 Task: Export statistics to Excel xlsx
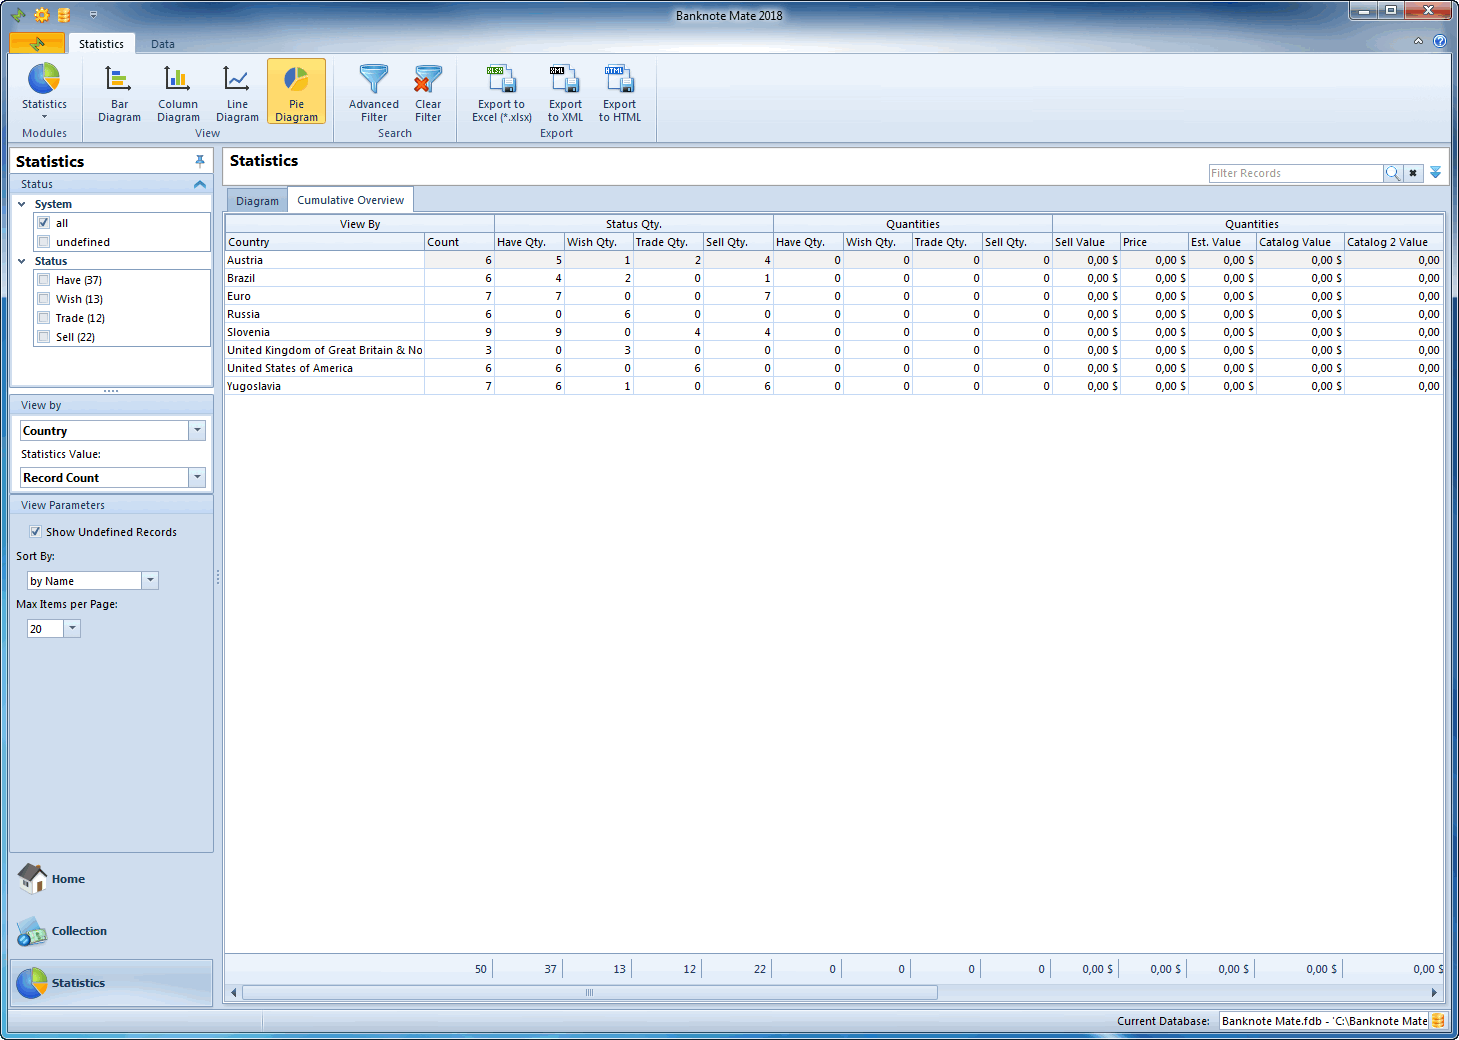pos(501,92)
